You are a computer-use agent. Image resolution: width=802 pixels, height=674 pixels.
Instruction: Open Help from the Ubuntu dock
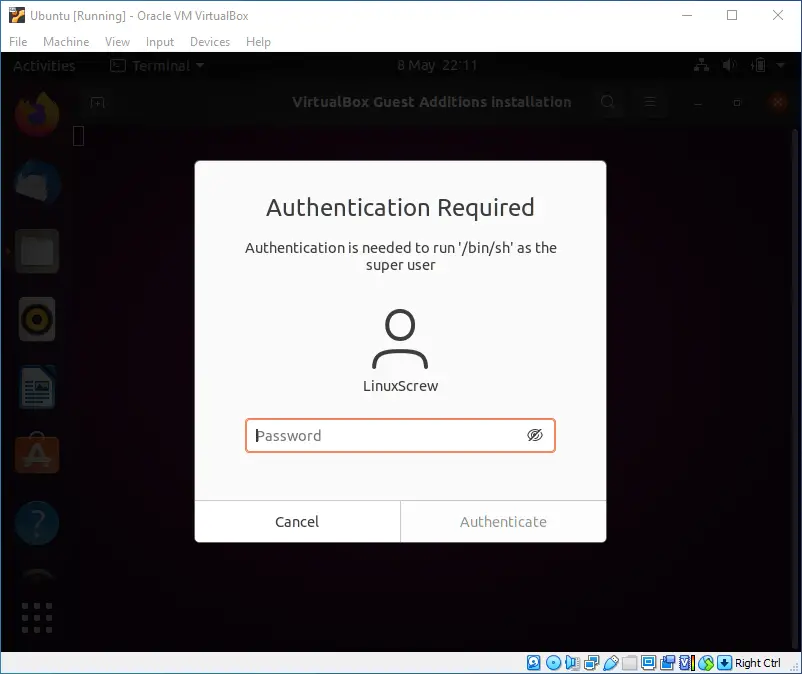point(37,523)
